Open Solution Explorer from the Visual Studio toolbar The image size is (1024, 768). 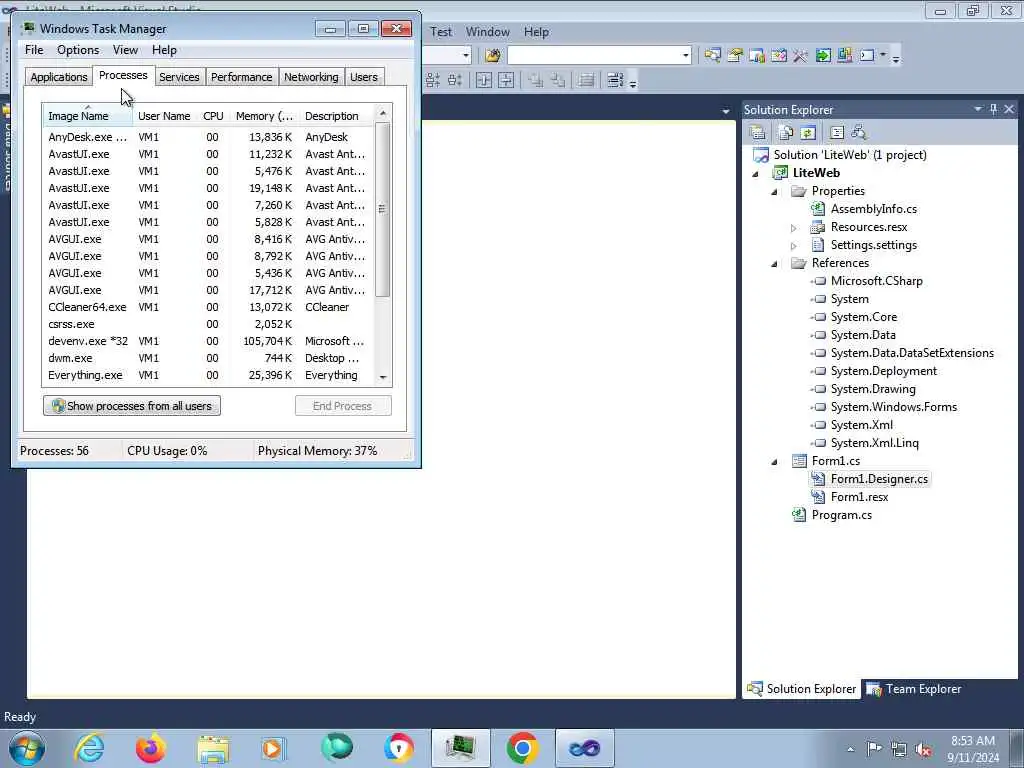point(713,56)
